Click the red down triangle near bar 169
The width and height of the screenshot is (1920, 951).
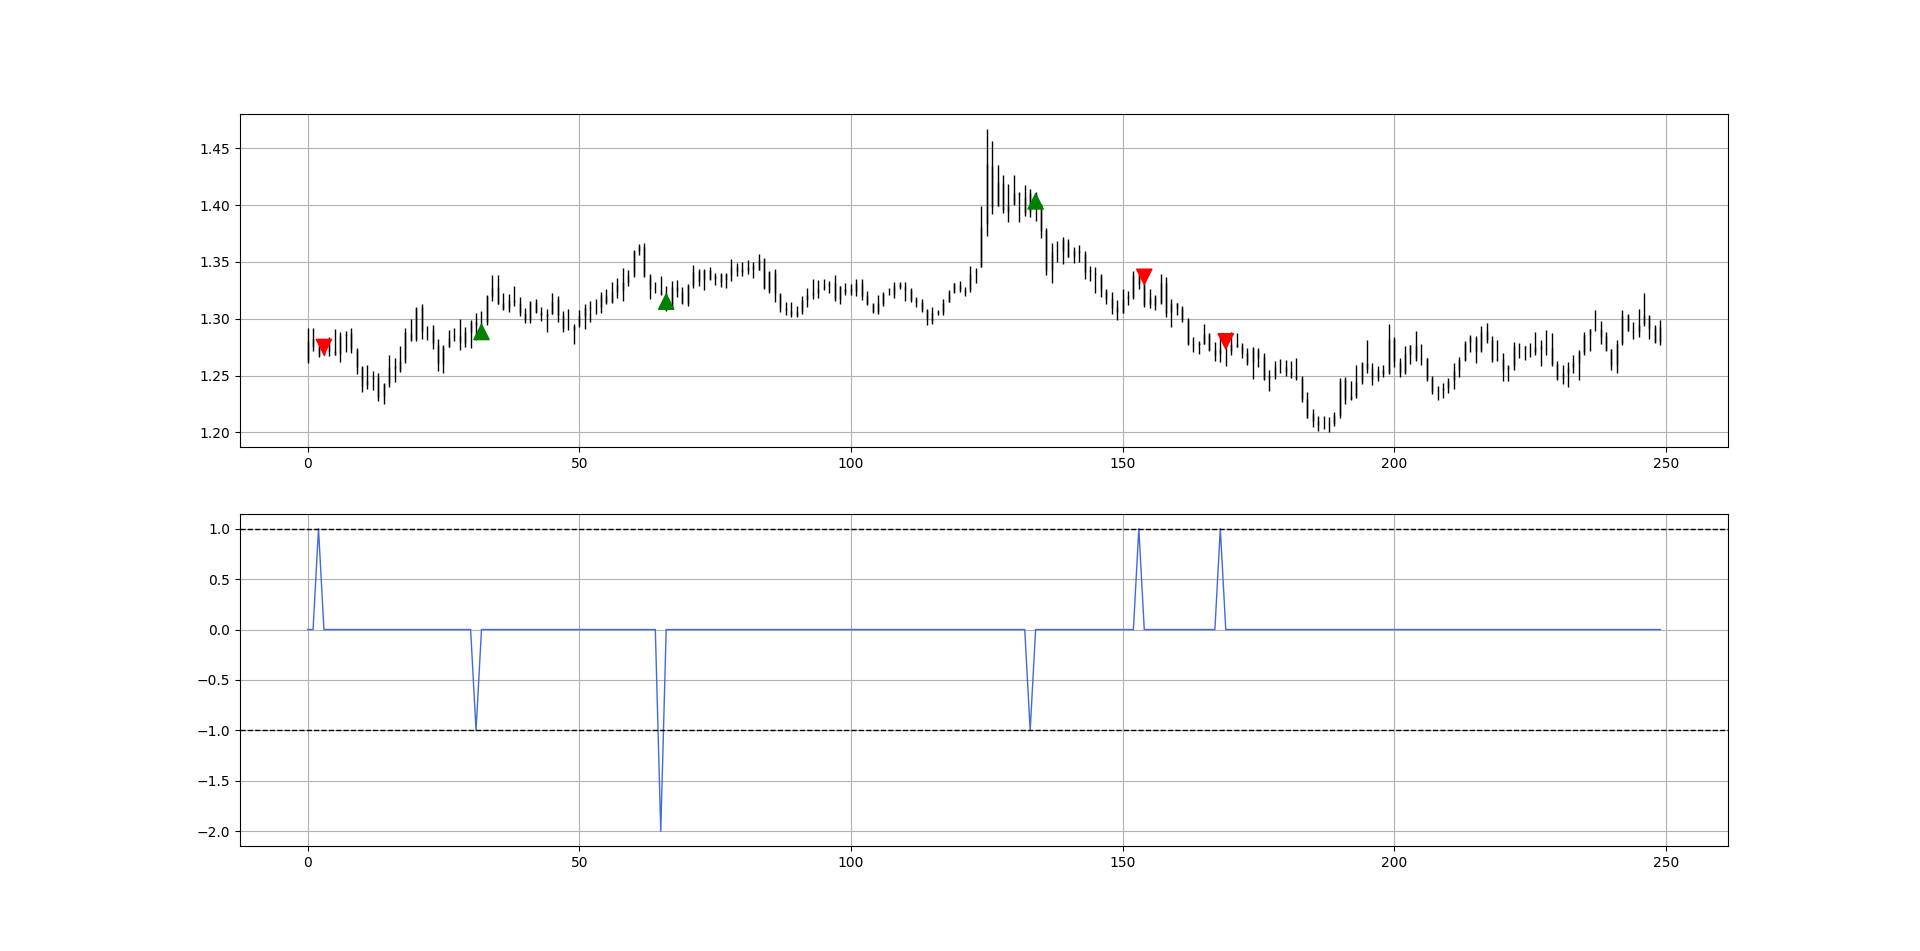(1225, 341)
